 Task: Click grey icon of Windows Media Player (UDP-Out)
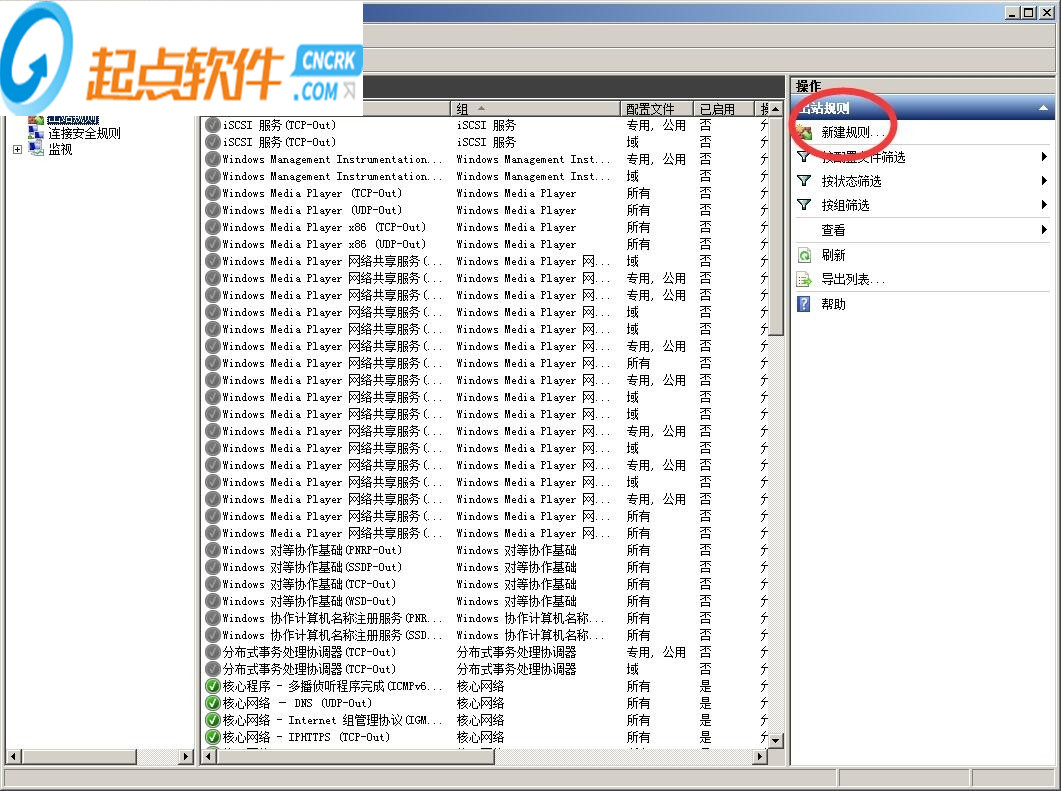tap(212, 210)
